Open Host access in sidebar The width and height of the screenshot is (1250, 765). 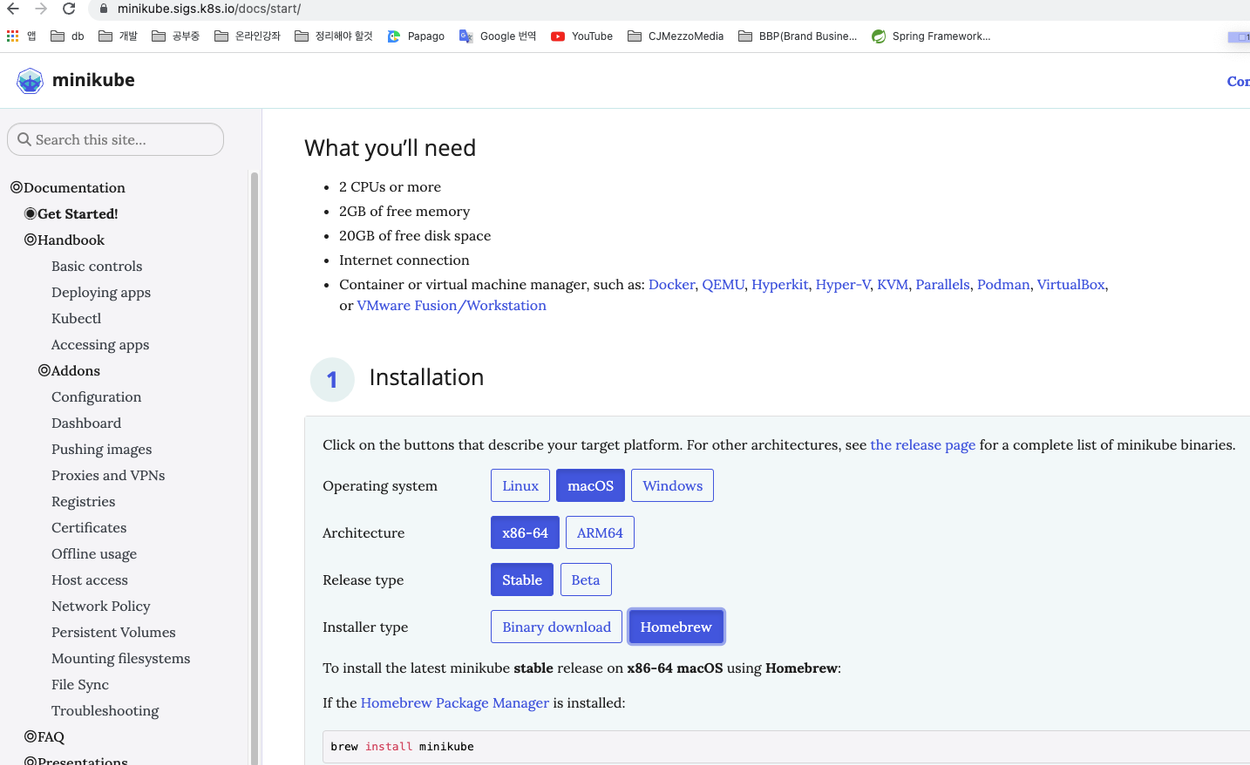90,580
